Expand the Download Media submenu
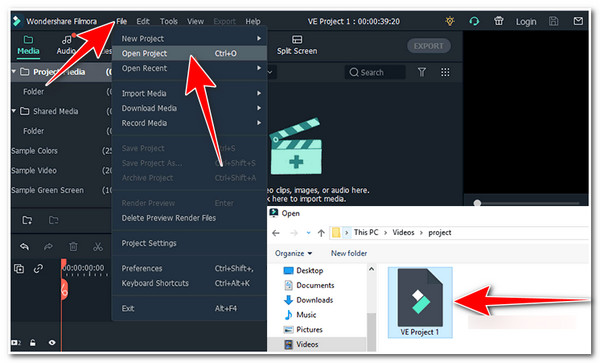 (190, 108)
